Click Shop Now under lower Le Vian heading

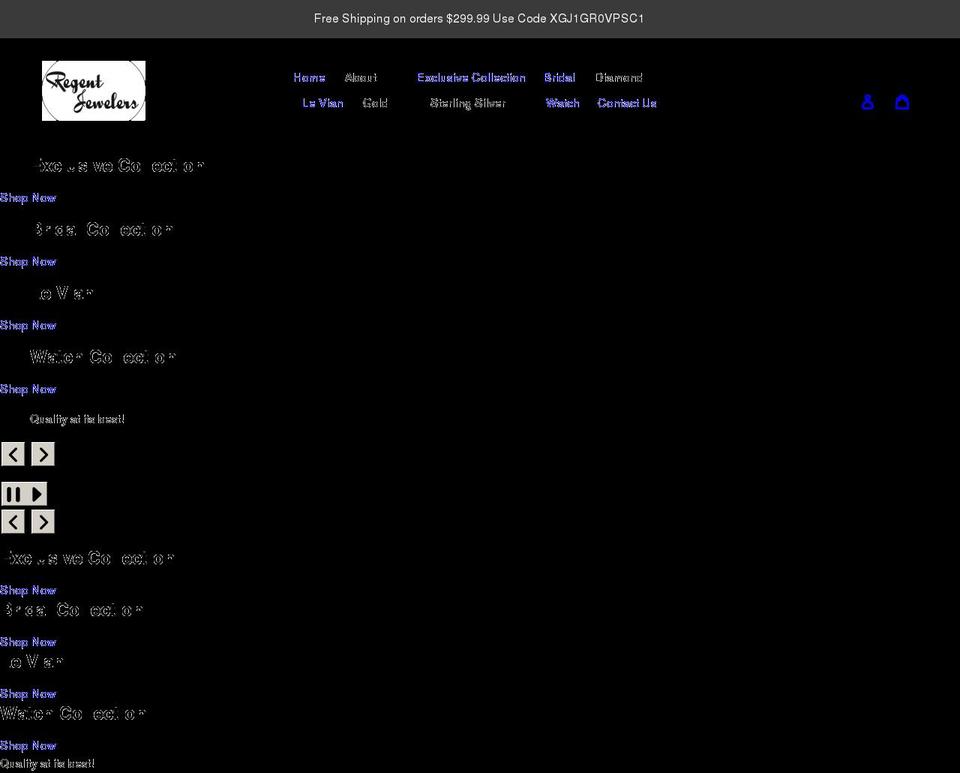(x=28, y=693)
